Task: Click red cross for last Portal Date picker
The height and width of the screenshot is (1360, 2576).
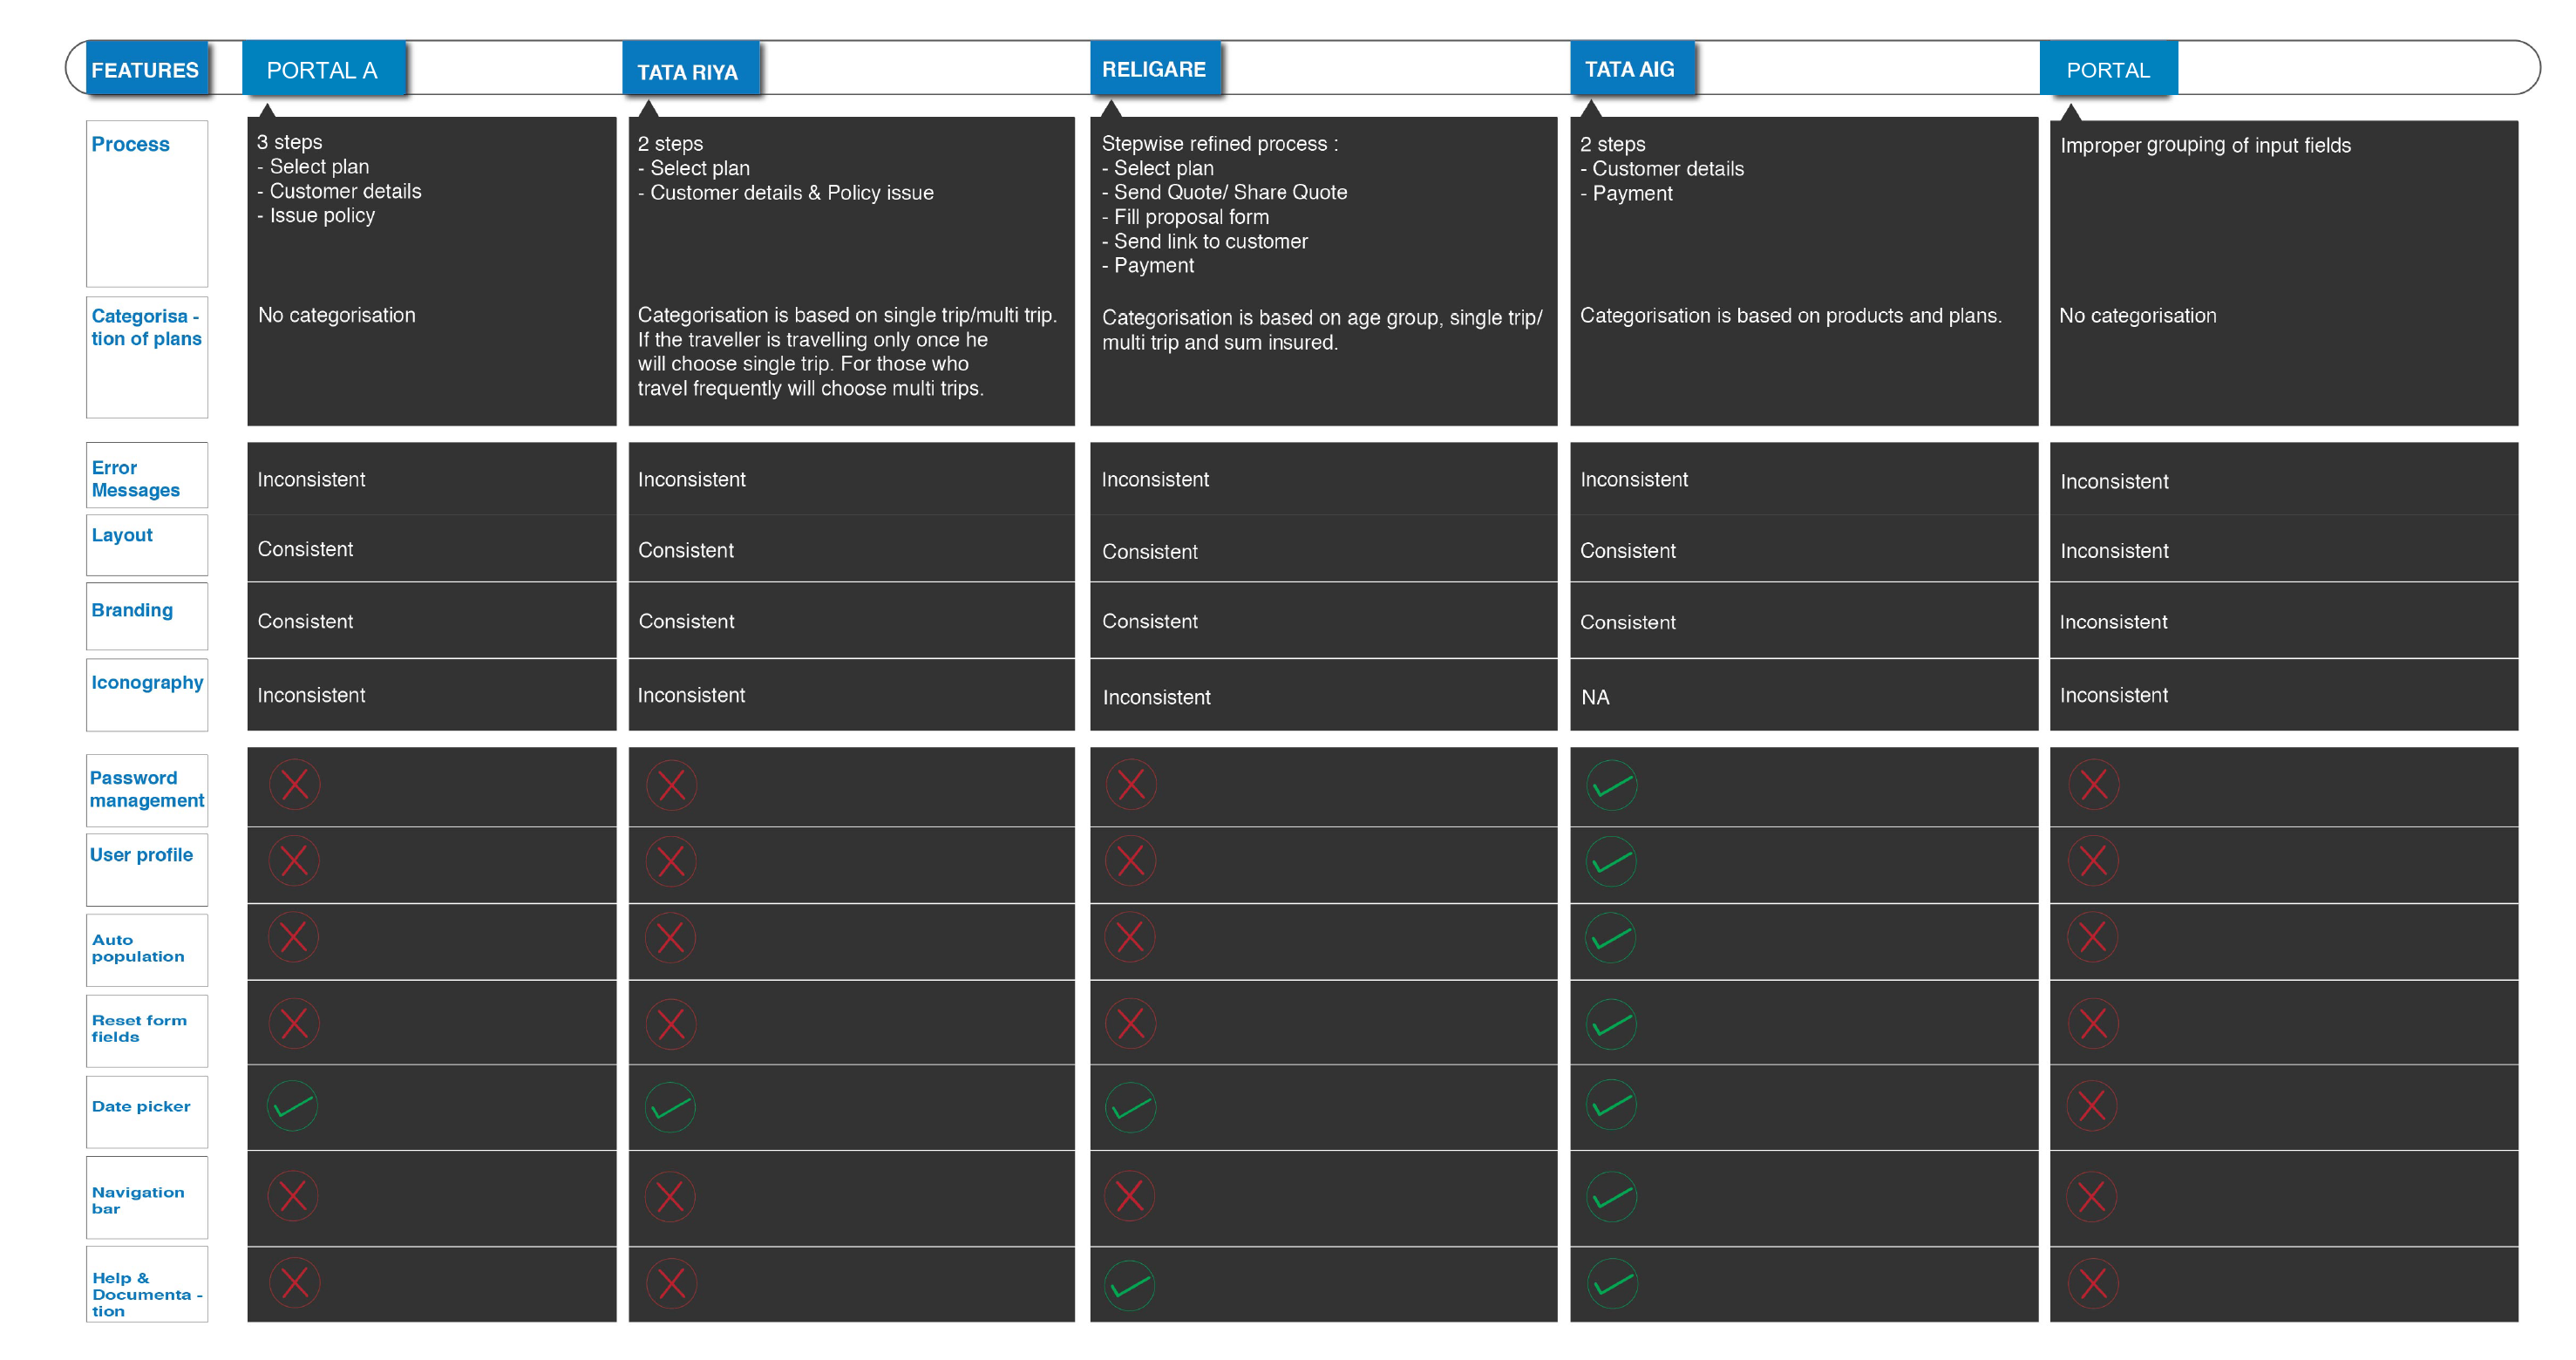Action: coord(2092,1105)
